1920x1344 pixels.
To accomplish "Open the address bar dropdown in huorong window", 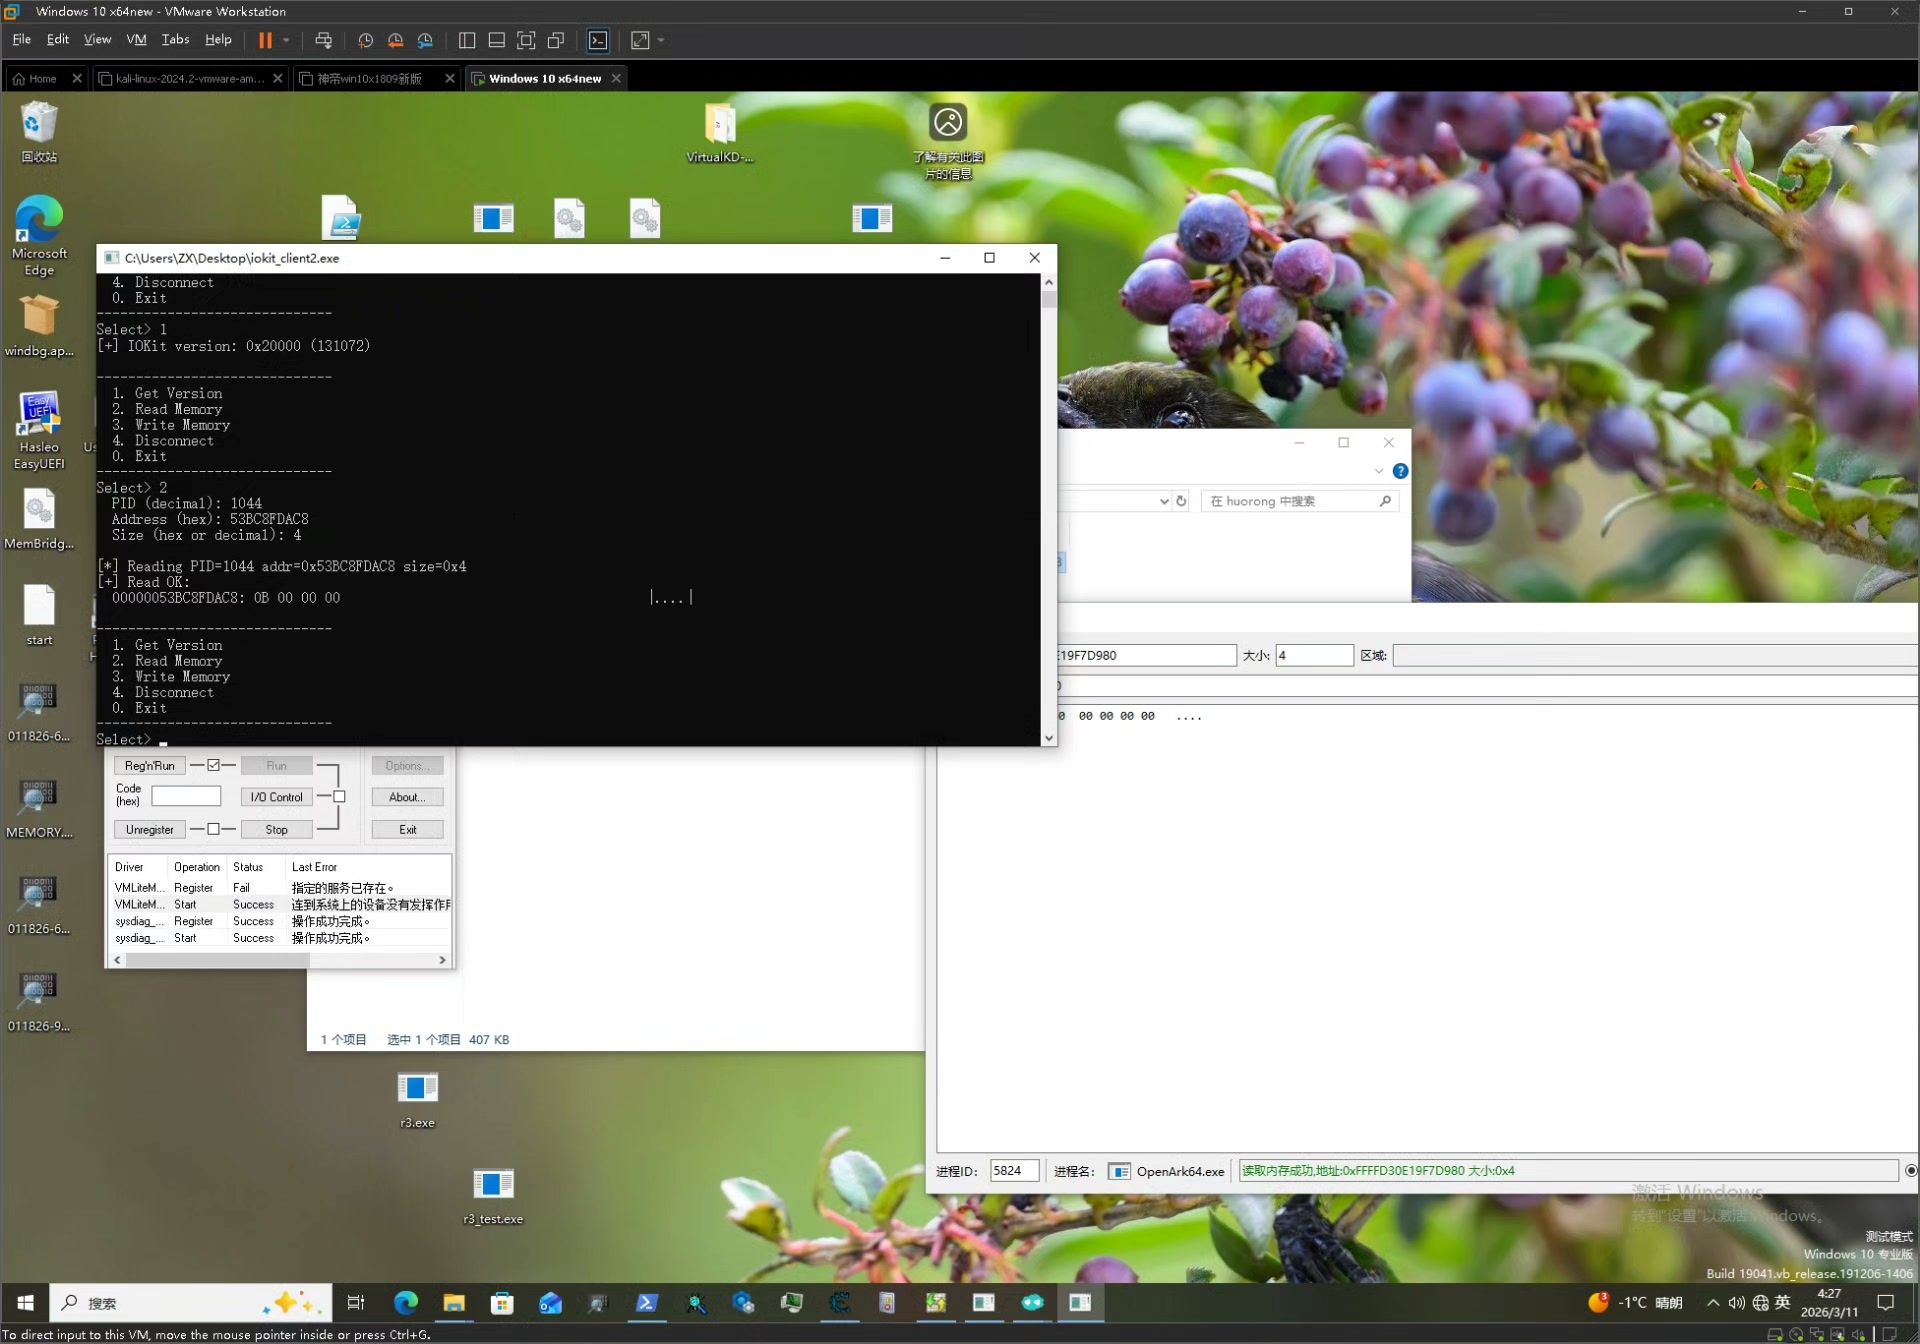I will click(x=1164, y=501).
